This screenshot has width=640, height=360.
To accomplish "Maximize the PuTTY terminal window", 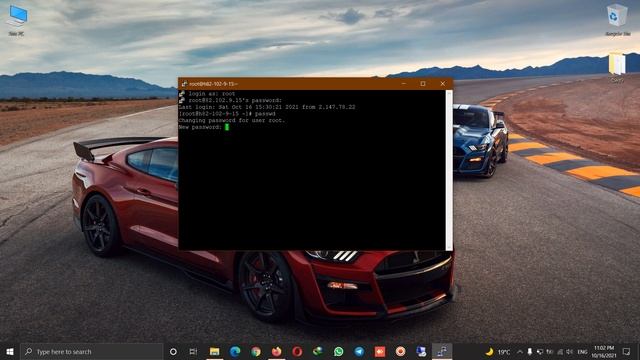I will pyautogui.click(x=423, y=84).
